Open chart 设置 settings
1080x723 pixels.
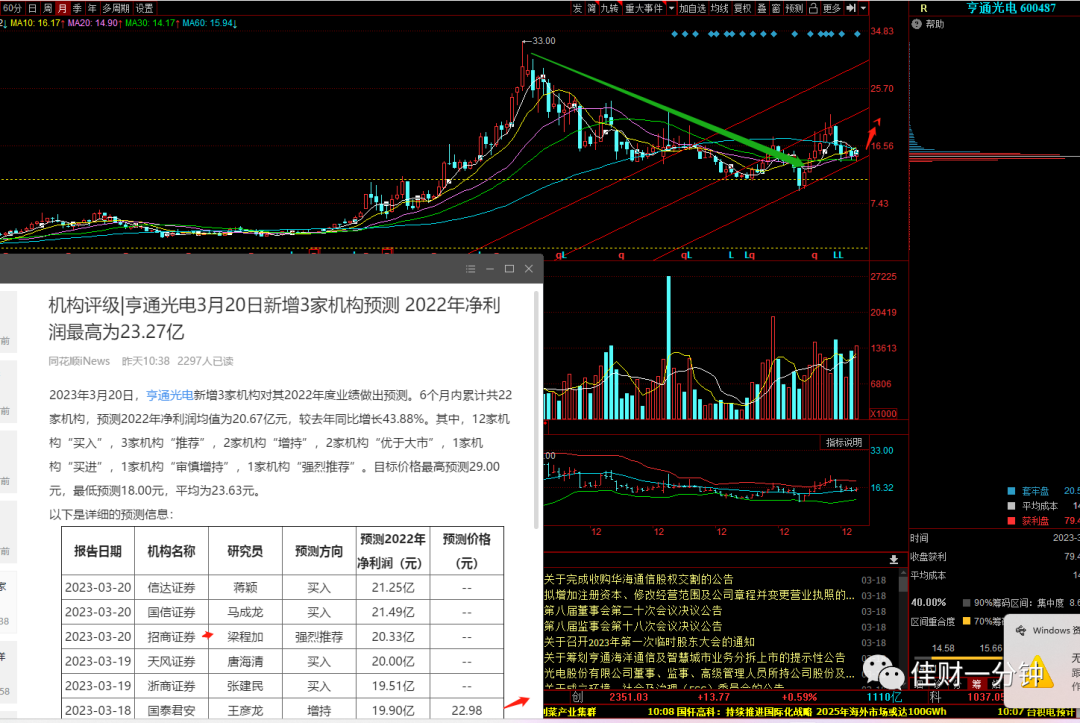(x=144, y=8)
